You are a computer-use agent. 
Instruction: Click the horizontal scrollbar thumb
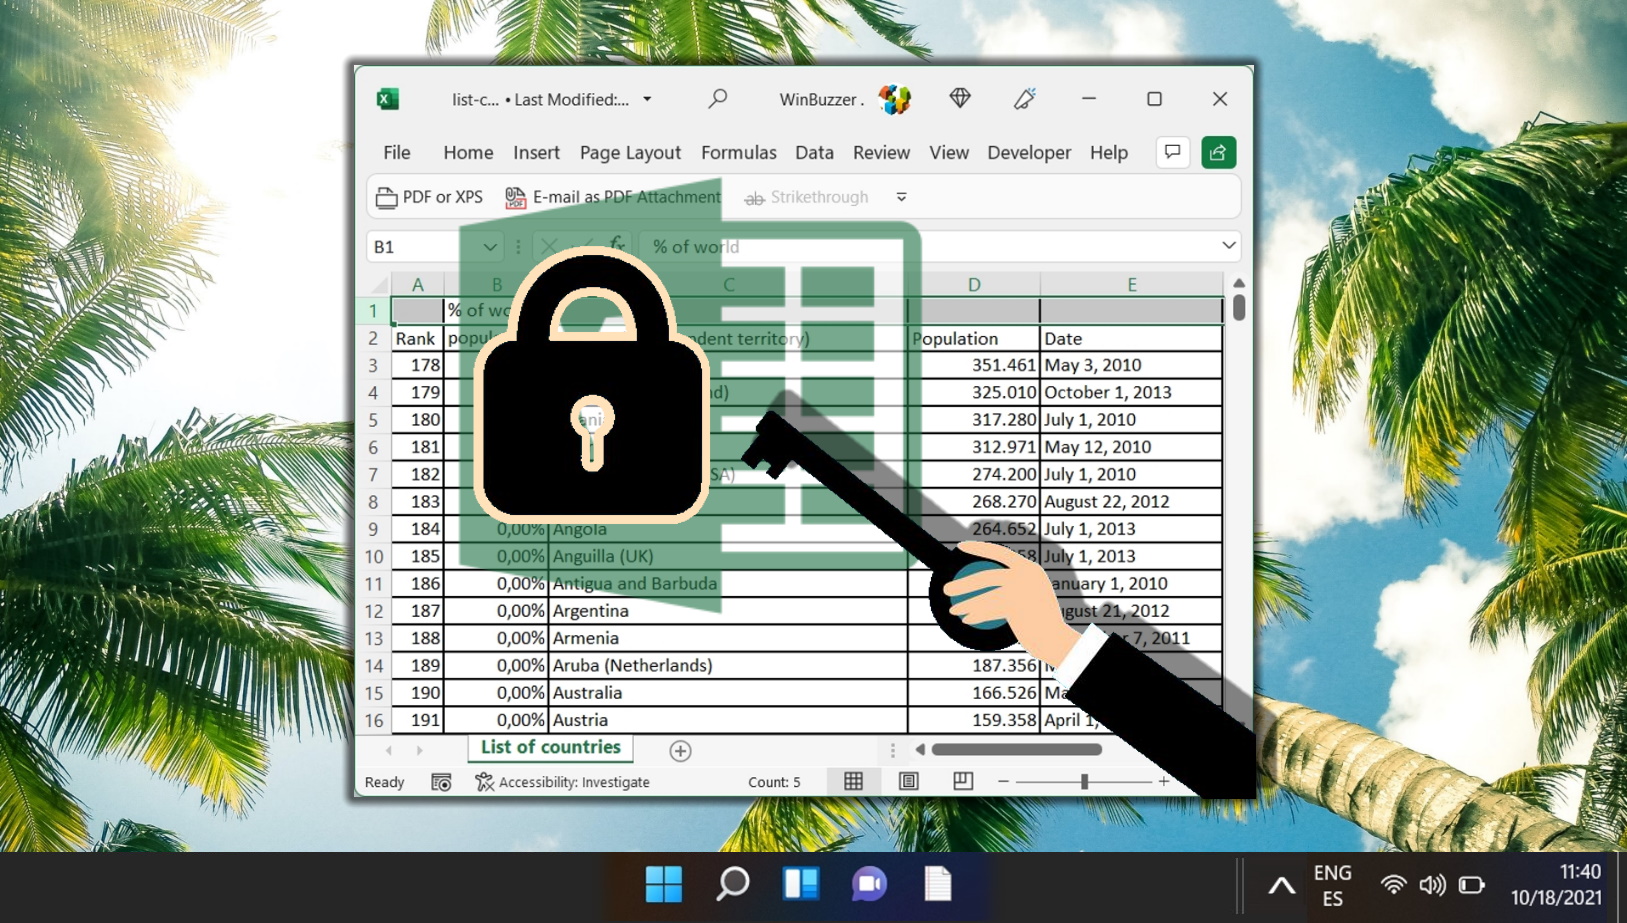click(1016, 749)
